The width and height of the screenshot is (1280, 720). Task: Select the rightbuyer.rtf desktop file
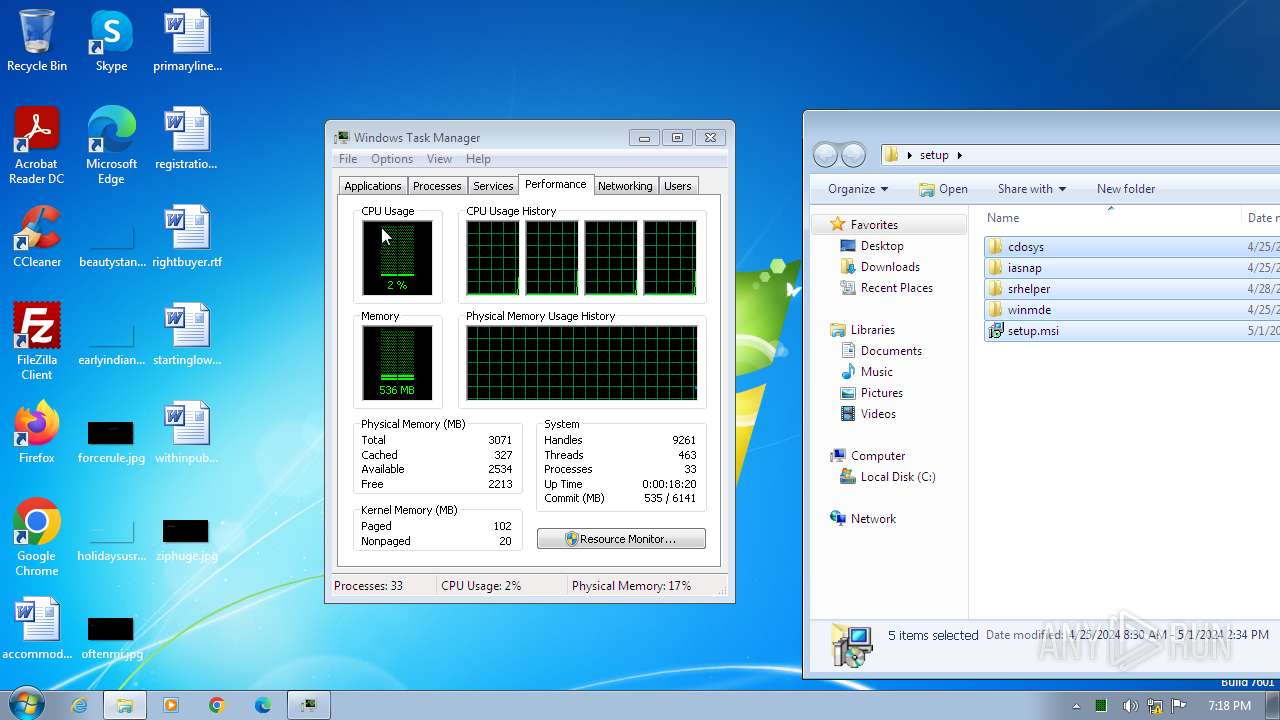coord(187,238)
